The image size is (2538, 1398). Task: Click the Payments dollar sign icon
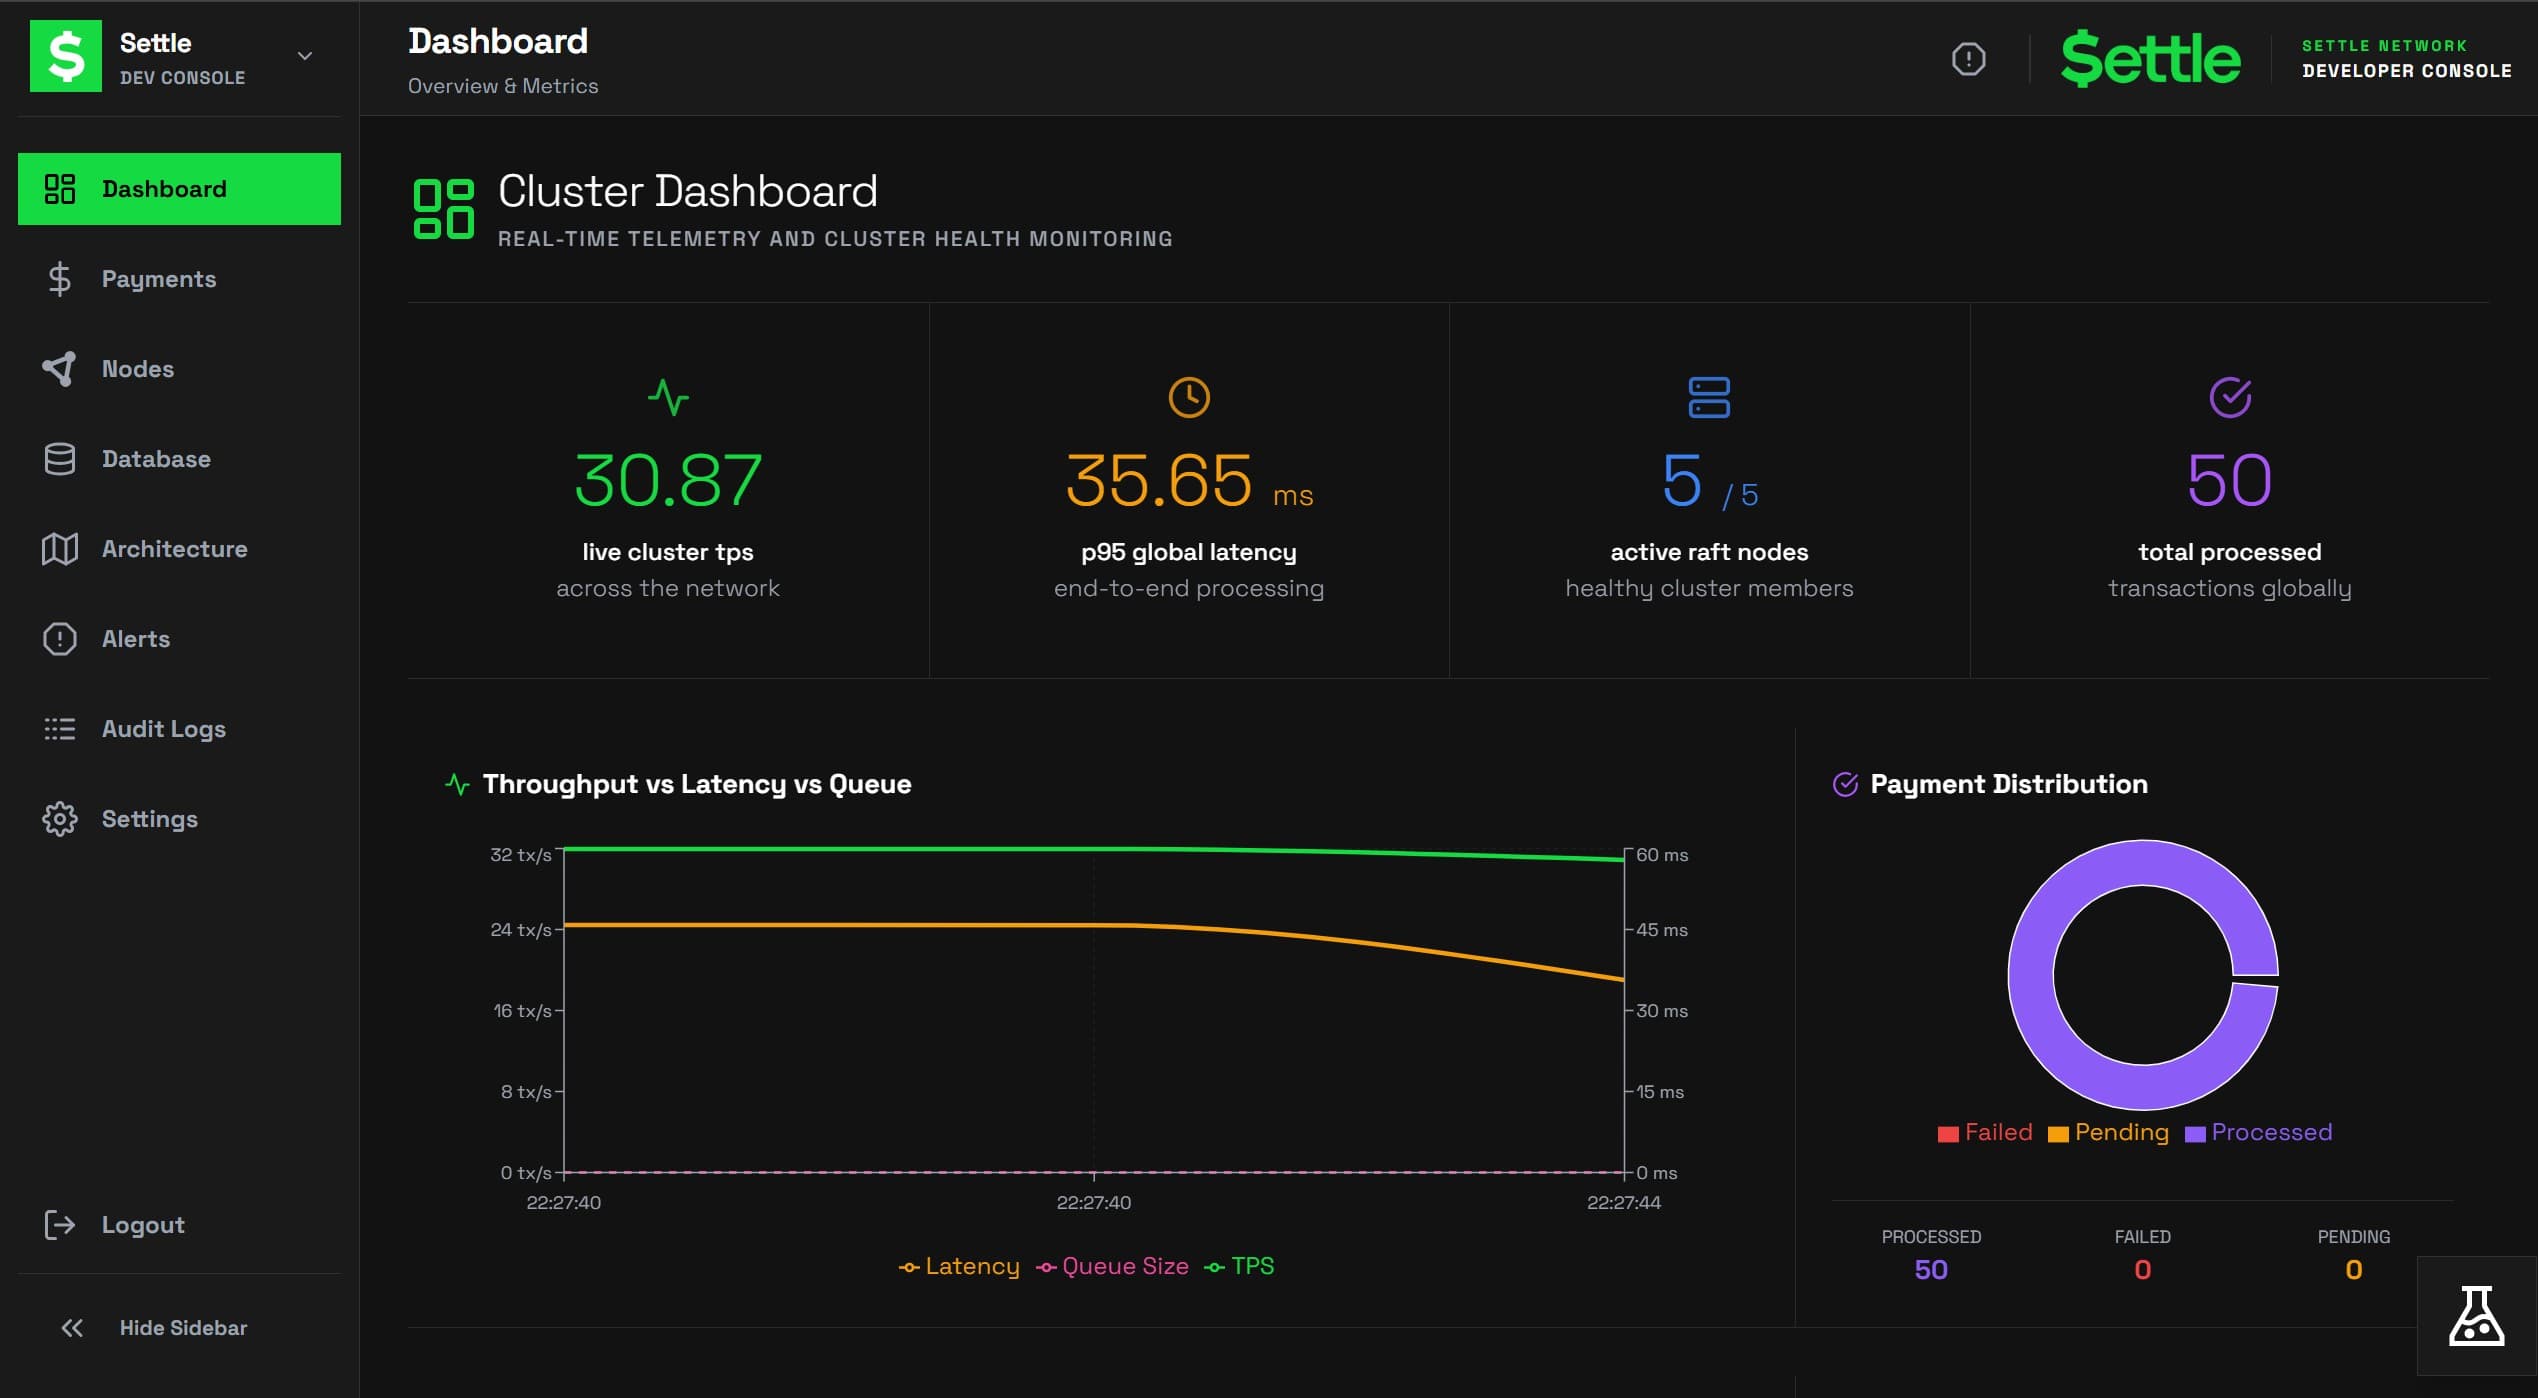pos(60,279)
